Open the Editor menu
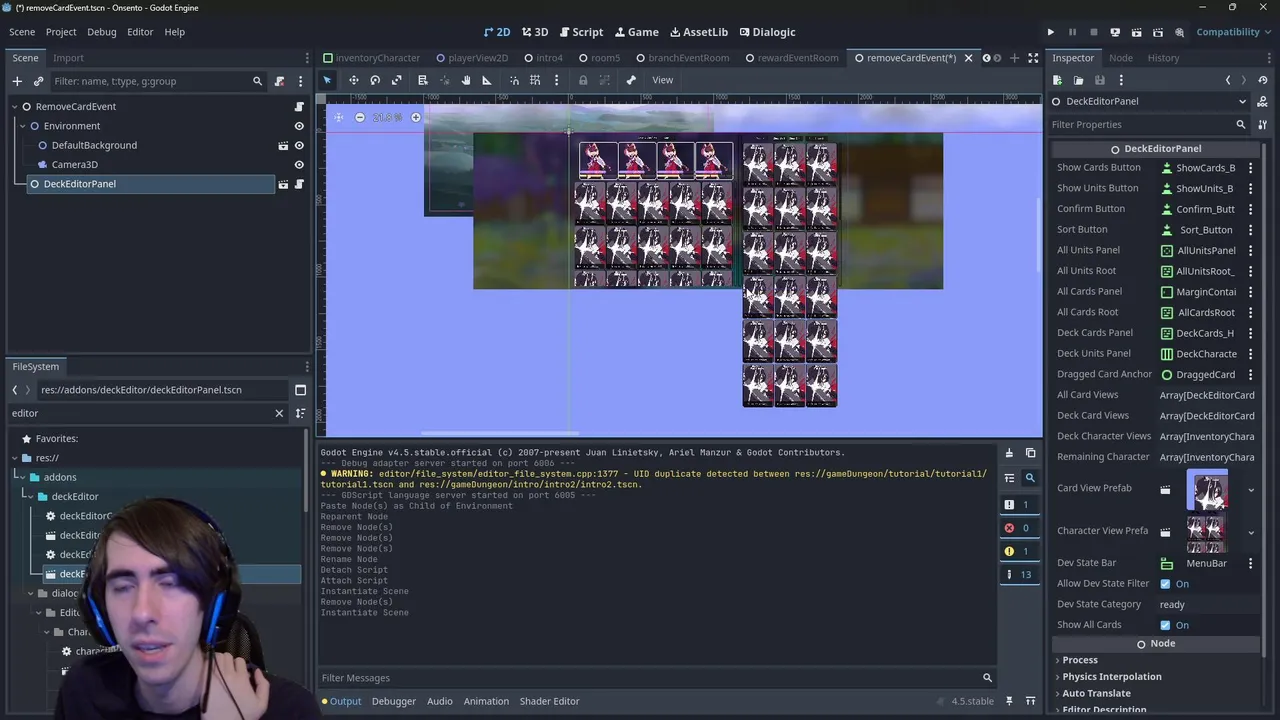 pyautogui.click(x=140, y=32)
